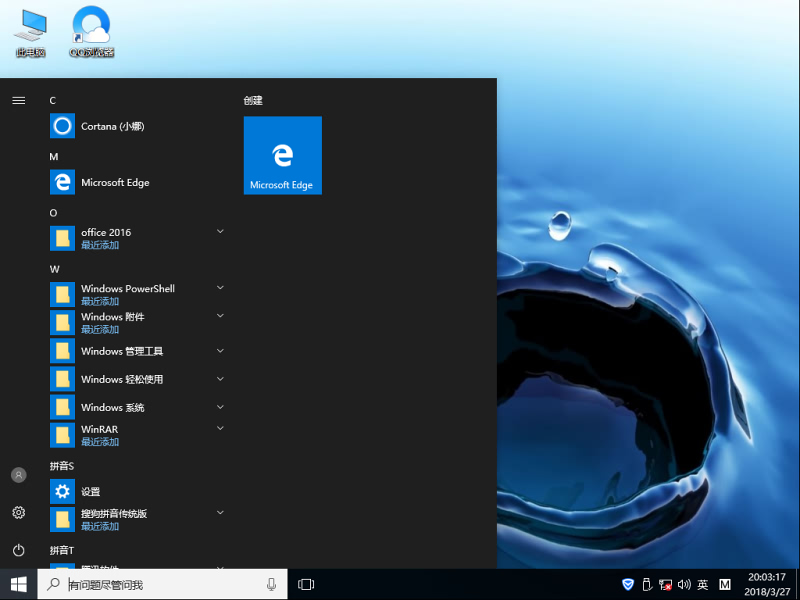Image resolution: width=800 pixels, height=600 pixels.
Task: Click the user account avatar icon
Action: 18,475
